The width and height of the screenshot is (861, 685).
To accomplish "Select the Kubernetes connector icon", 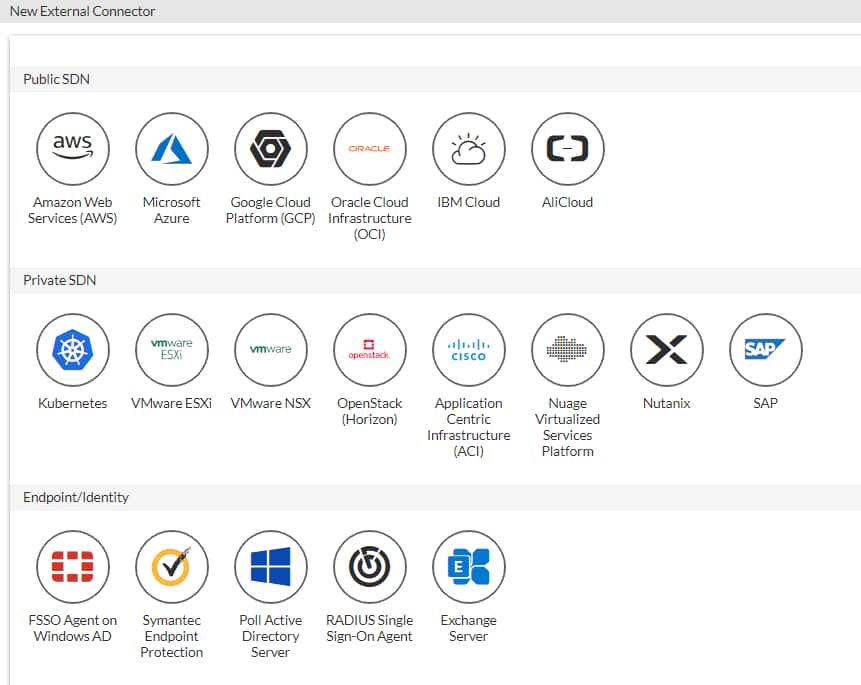I will (x=72, y=350).
